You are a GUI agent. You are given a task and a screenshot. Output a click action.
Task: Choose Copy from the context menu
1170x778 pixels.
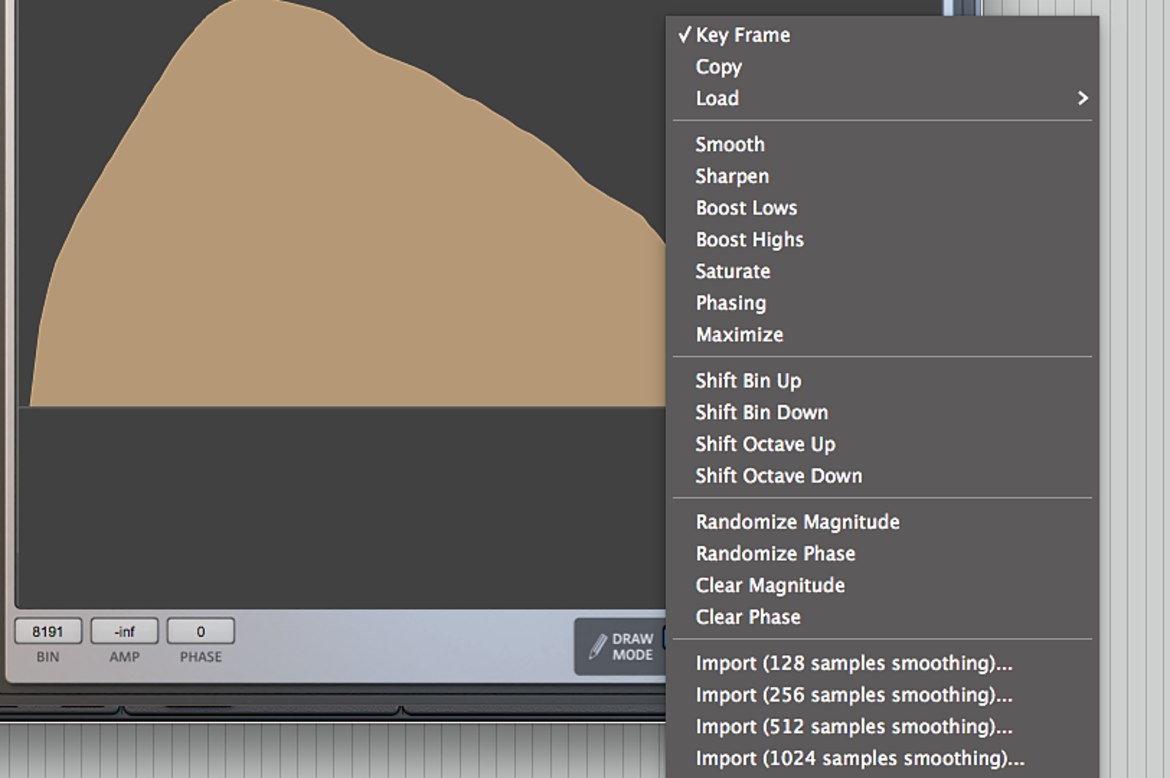coord(882,66)
